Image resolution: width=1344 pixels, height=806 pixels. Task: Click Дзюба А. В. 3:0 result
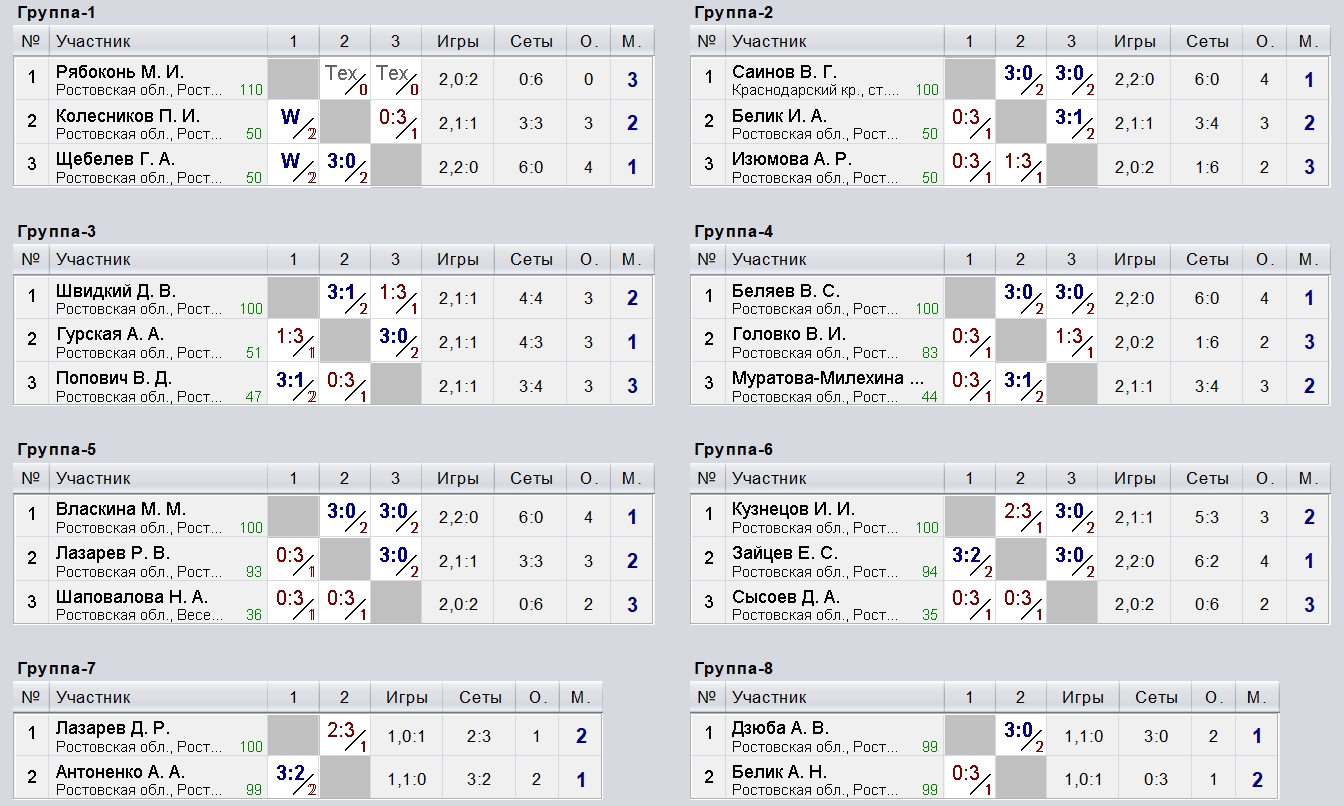1020,735
